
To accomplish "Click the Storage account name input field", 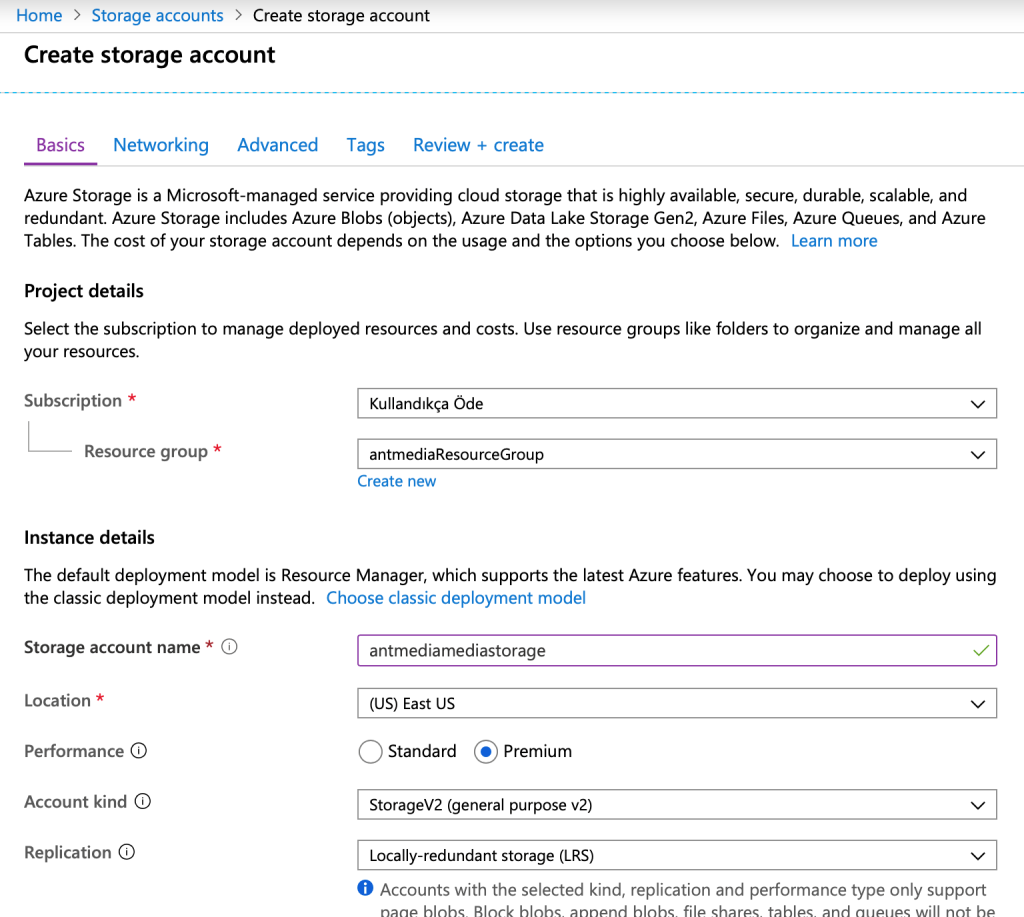I will pyautogui.click(x=677, y=651).
